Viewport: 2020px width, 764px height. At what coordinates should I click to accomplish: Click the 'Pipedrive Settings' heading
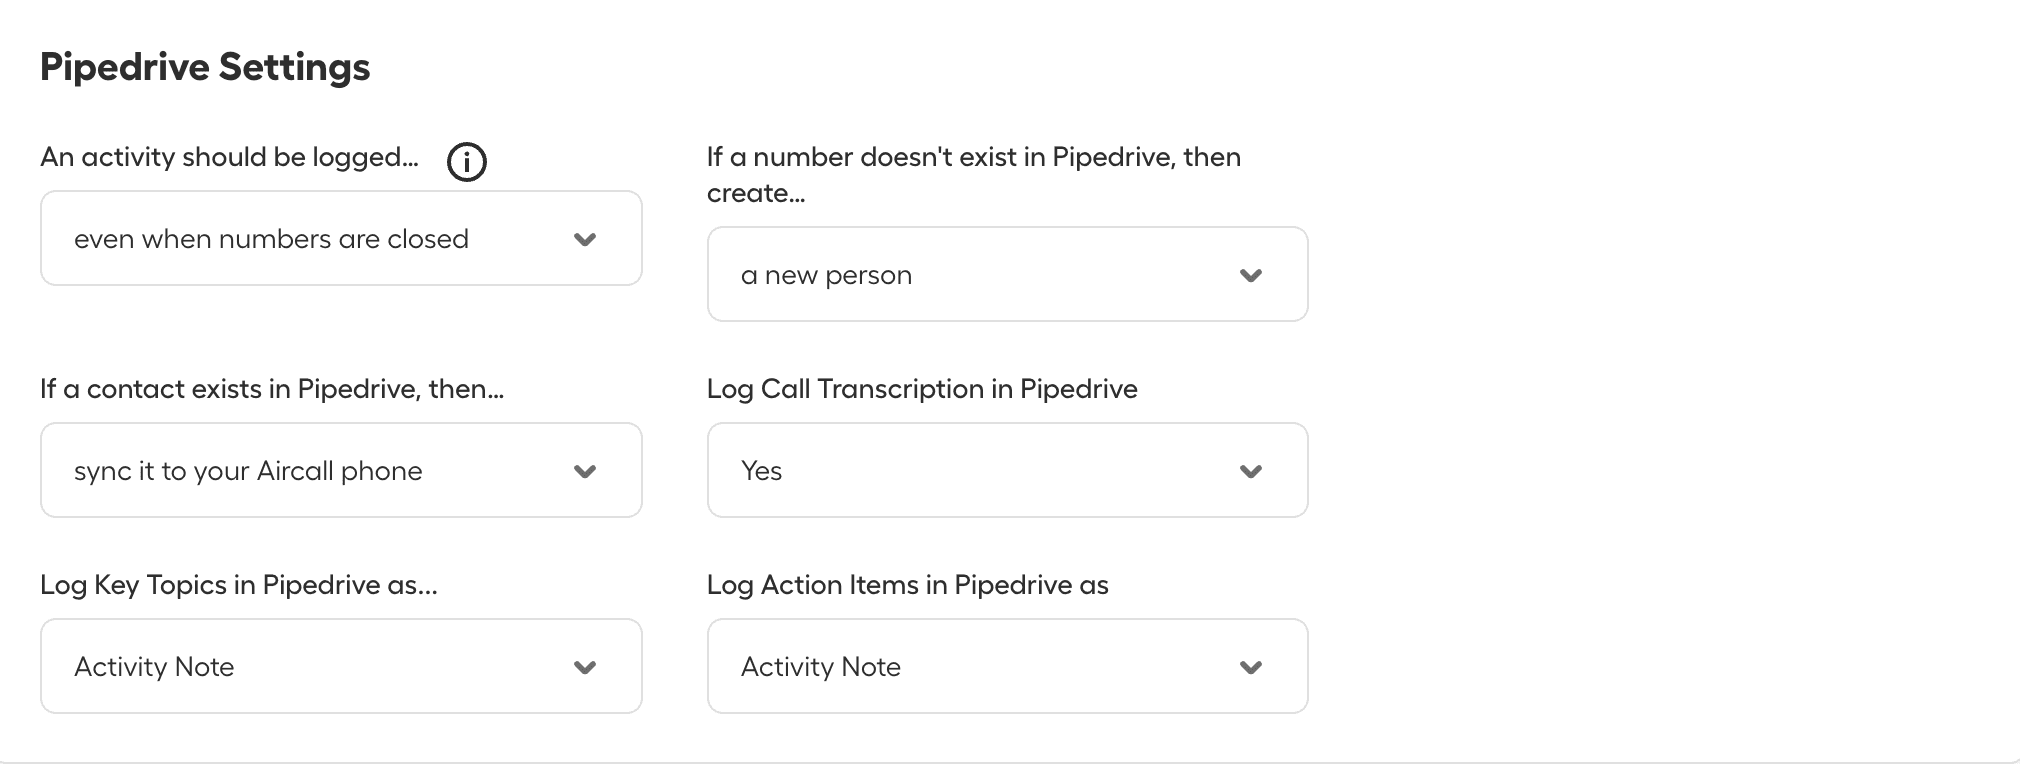205,66
